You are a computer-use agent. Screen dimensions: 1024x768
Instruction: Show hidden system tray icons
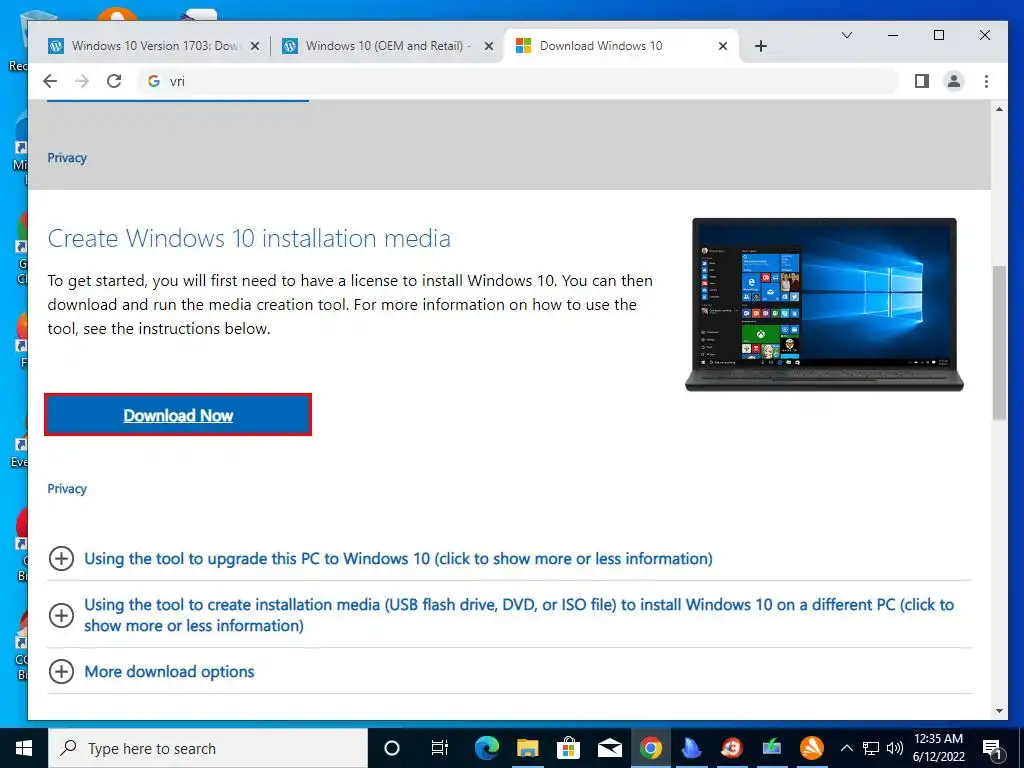846,748
